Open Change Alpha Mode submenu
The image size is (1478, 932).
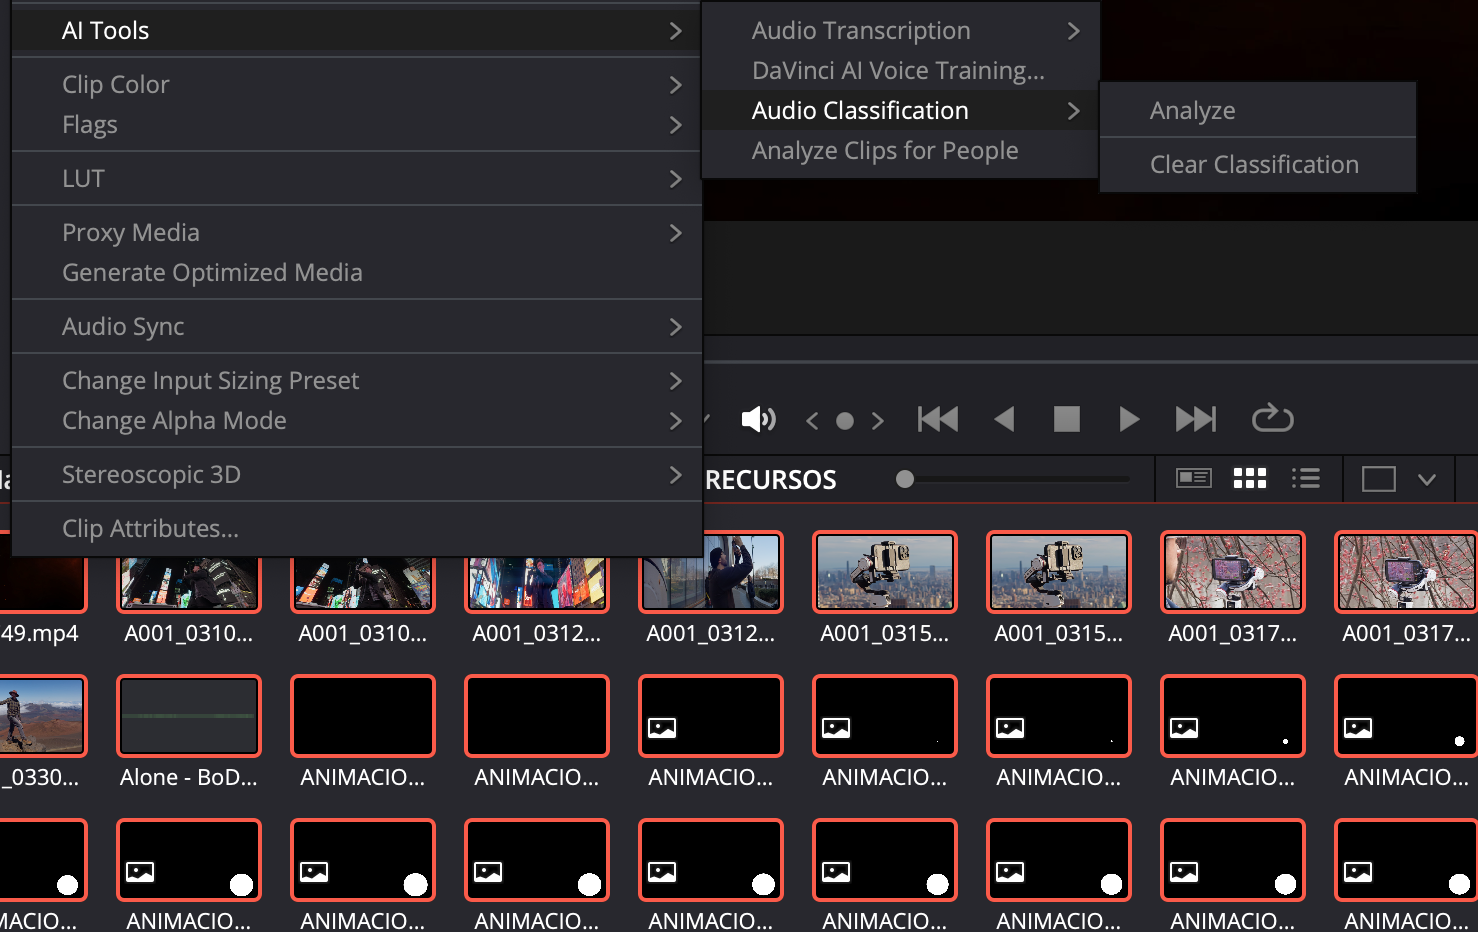(357, 421)
